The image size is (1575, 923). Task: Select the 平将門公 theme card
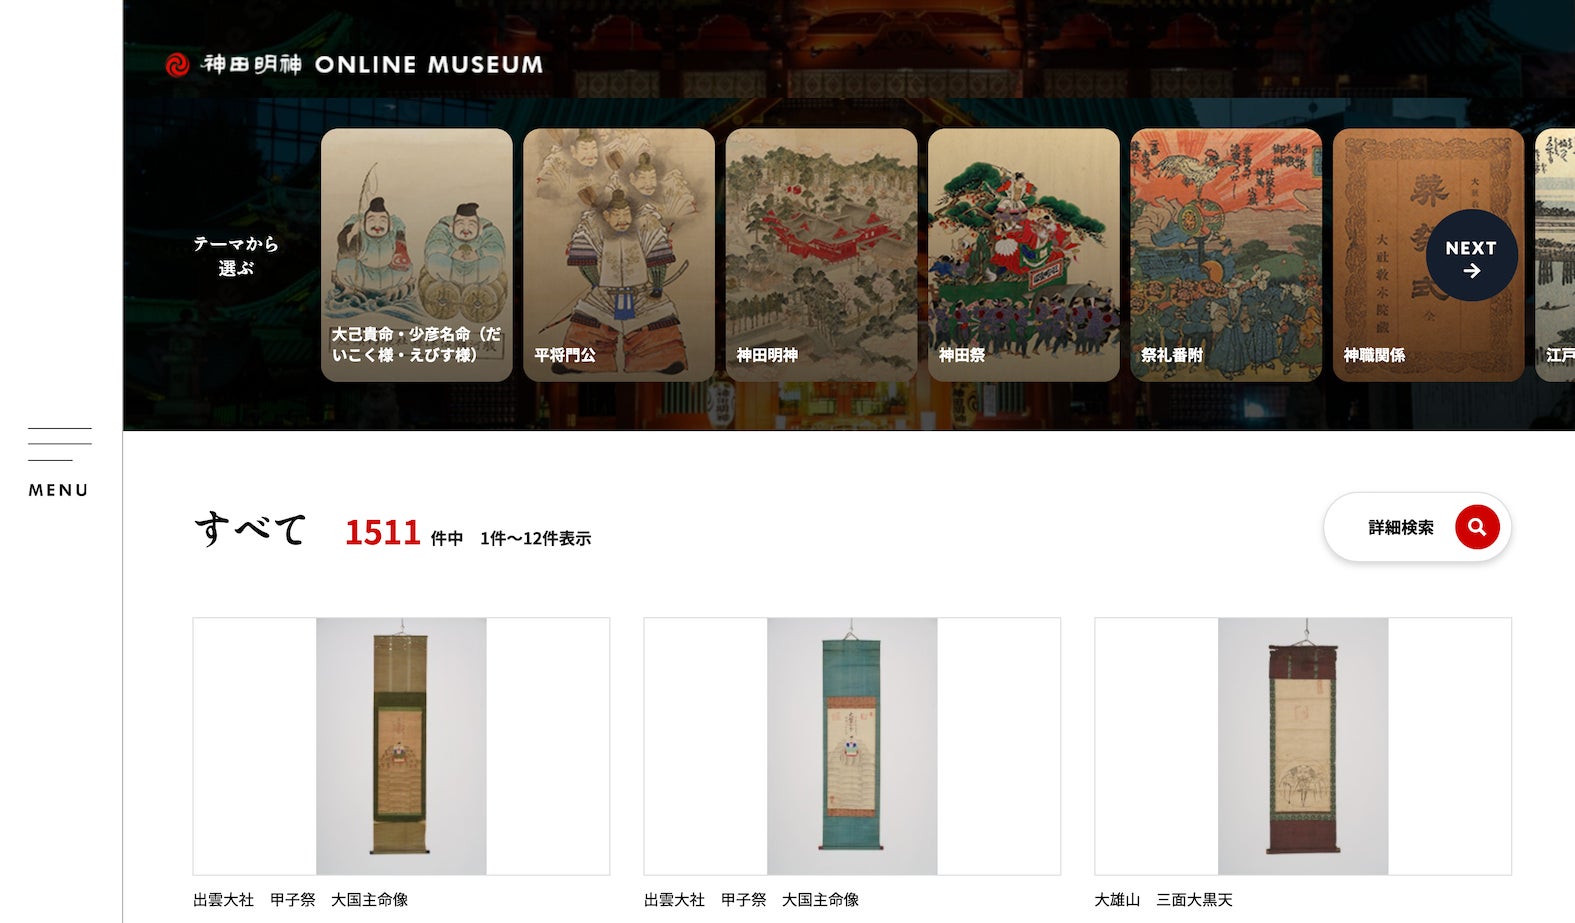pos(619,255)
